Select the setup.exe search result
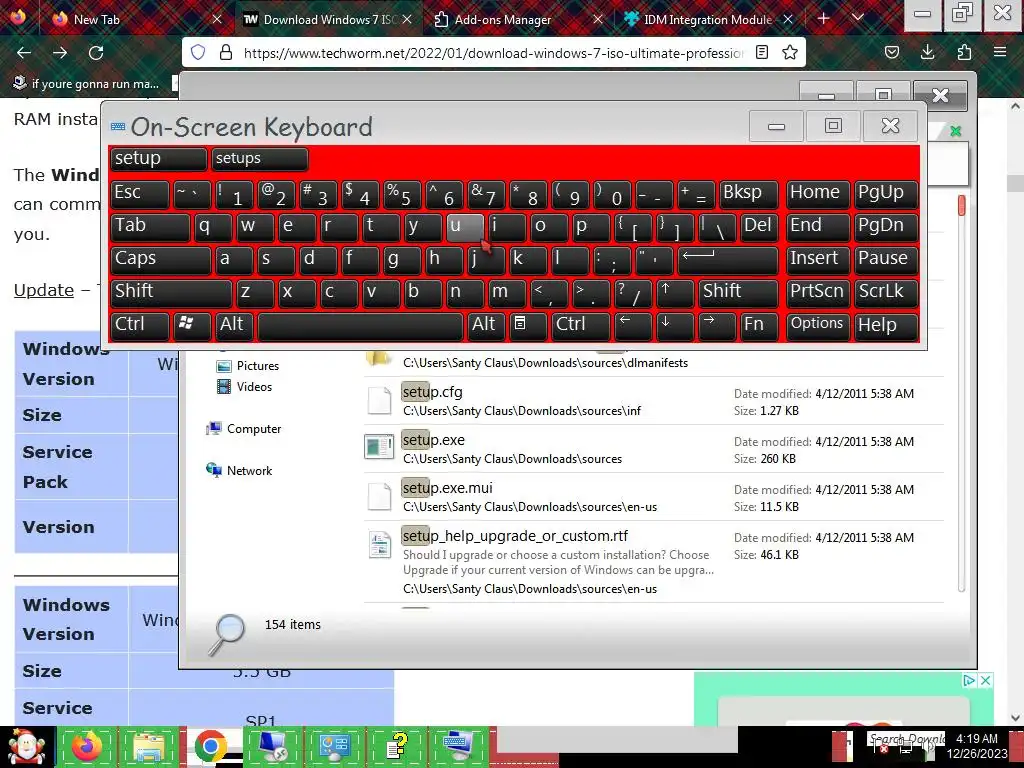The image size is (1024, 768). click(653, 449)
